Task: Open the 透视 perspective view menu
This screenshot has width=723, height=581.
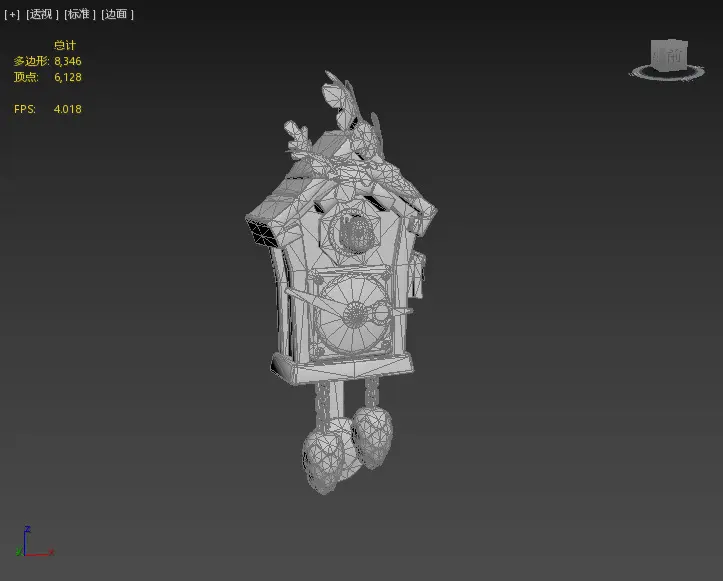Action: [x=42, y=14]
